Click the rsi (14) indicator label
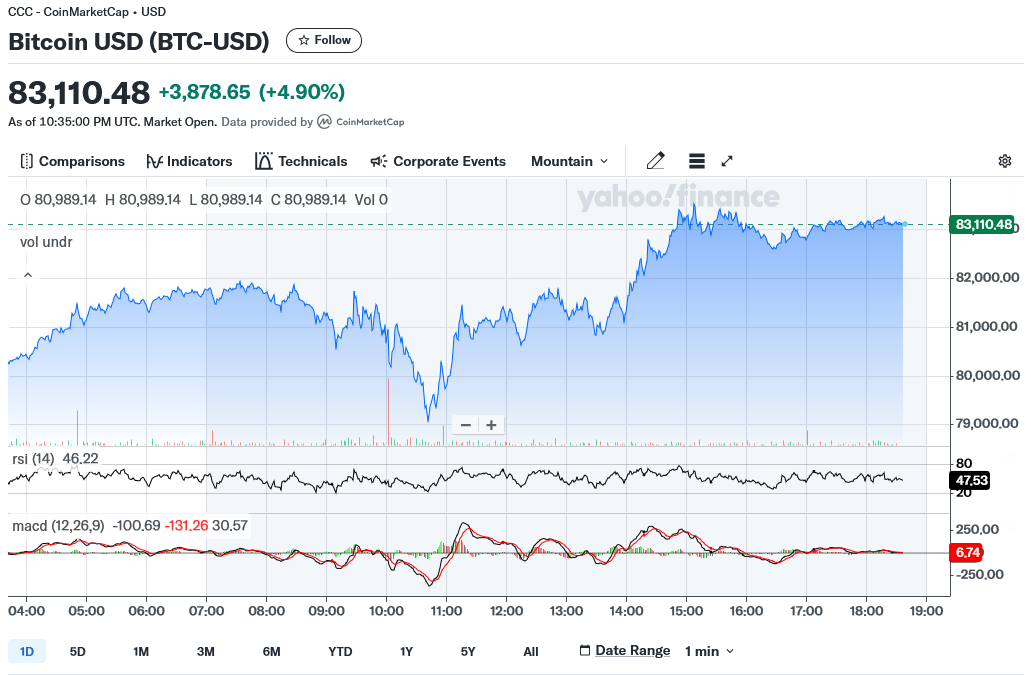1031x675 pixels. (33, 459)
